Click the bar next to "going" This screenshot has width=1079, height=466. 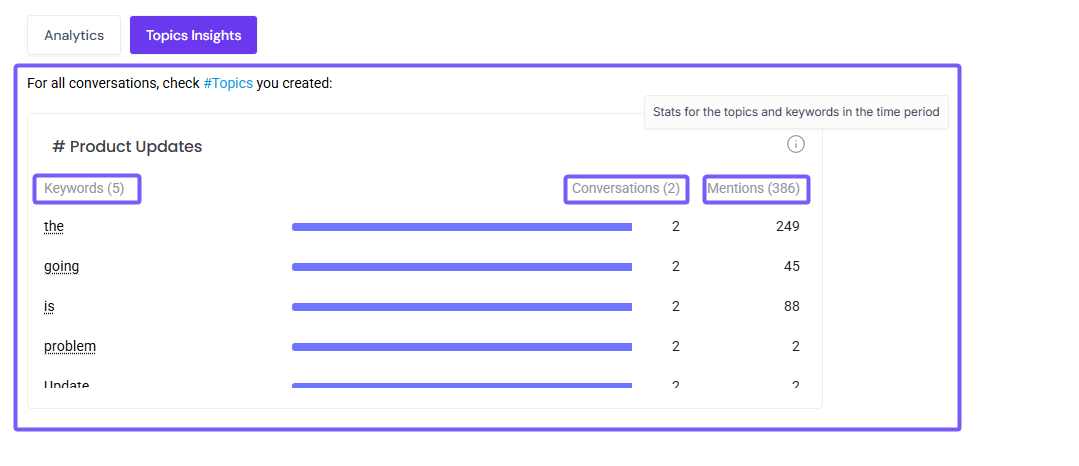461,267
